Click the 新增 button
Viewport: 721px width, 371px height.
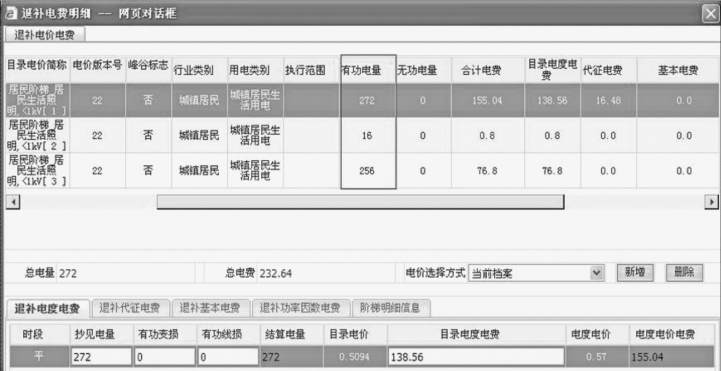pyautogui.click(x=635, y=273)
